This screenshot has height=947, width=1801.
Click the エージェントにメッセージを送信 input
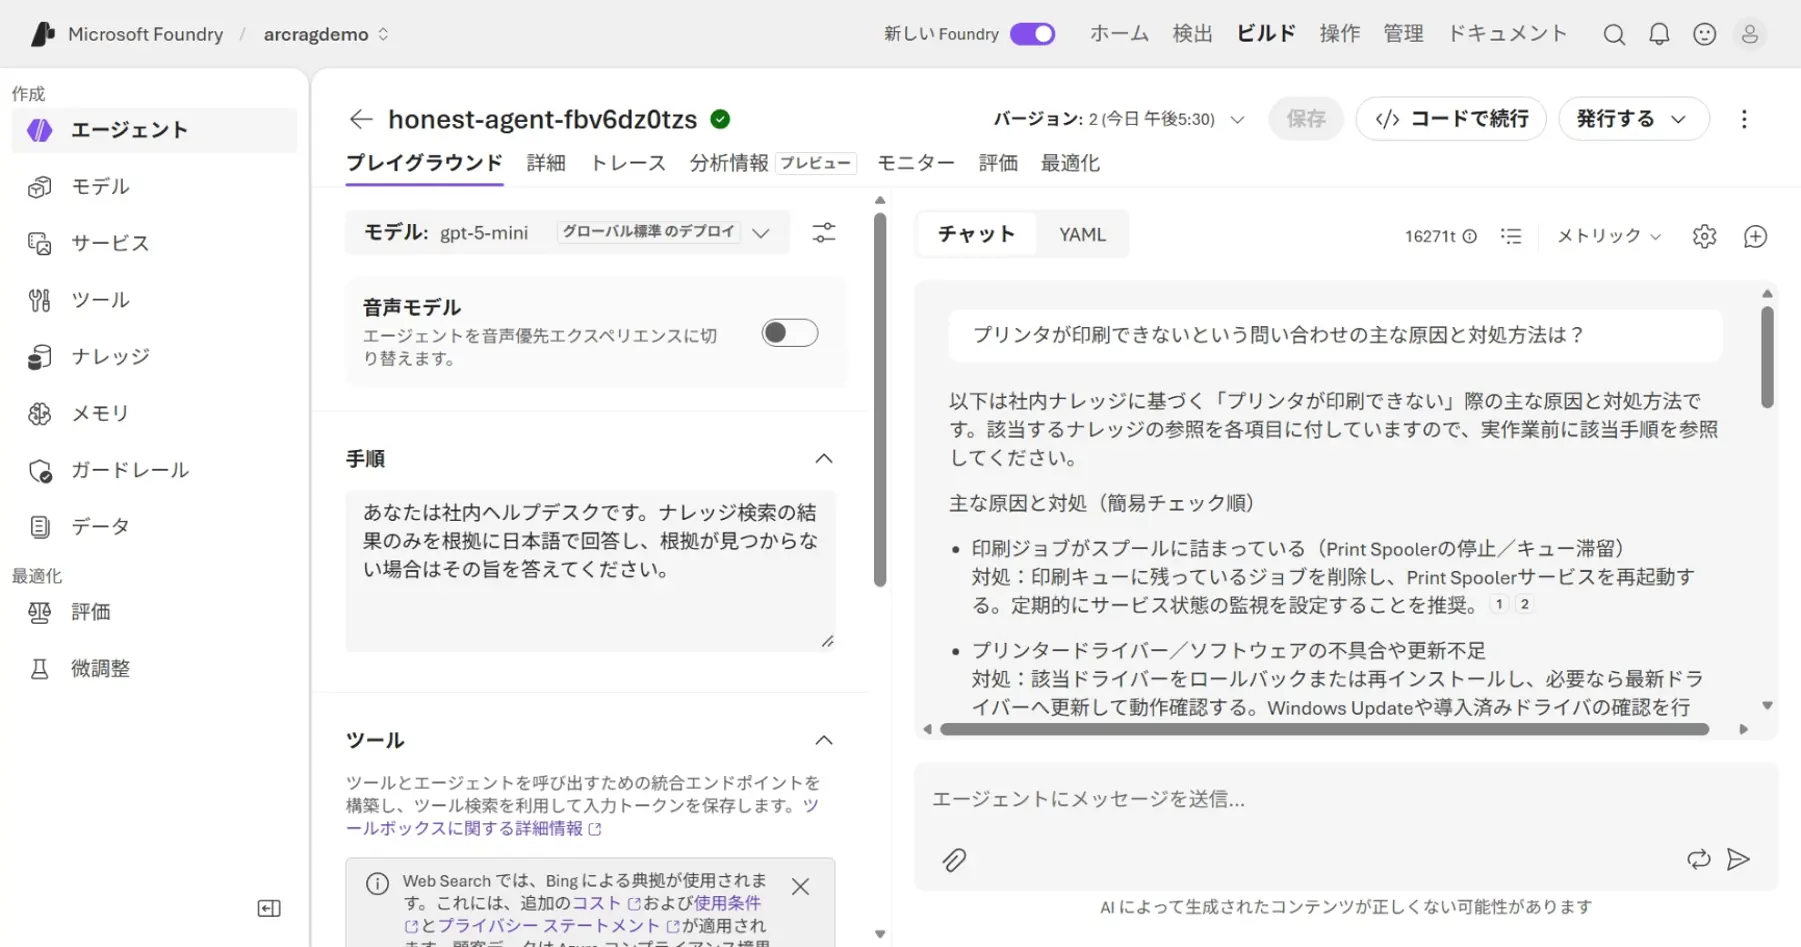coord(1345,799)
